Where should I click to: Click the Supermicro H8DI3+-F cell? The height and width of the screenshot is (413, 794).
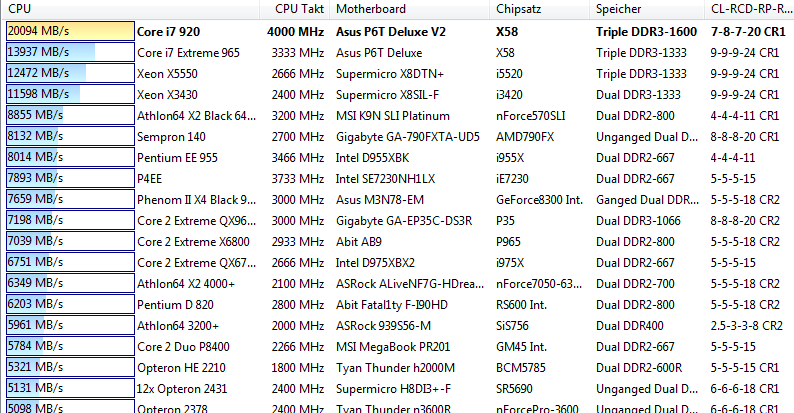click(393, 389)
